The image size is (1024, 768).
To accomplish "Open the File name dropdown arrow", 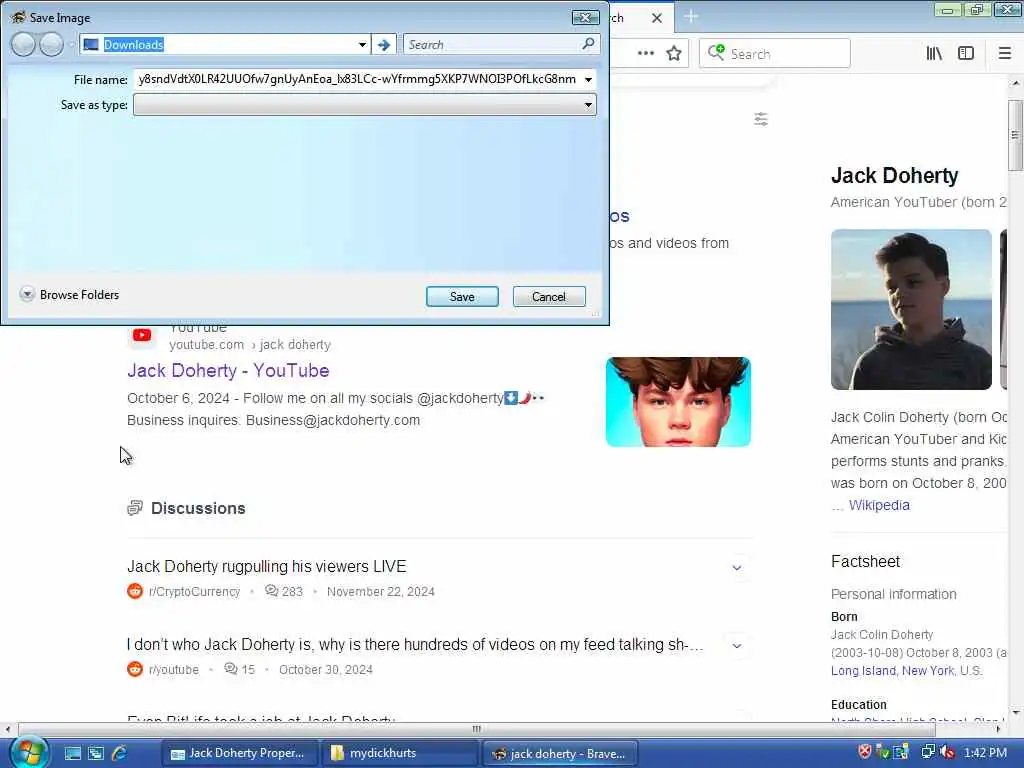I will pos(588,80).
